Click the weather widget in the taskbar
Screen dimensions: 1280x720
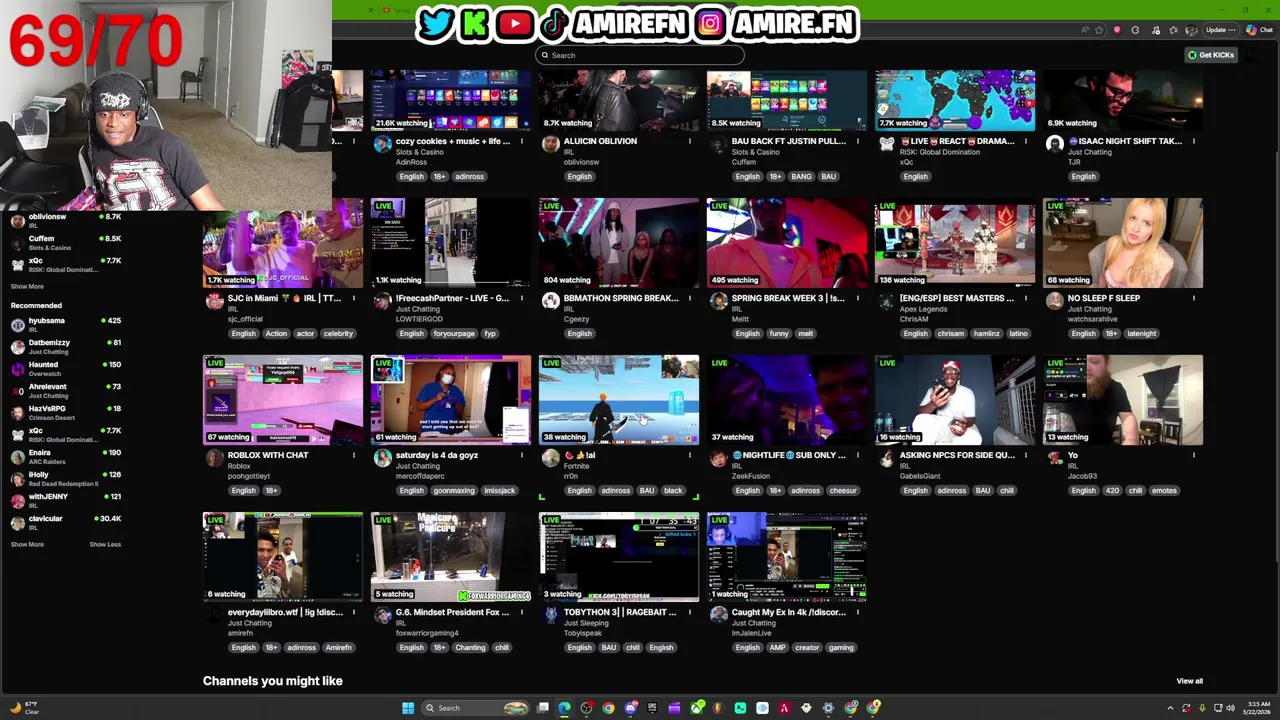click(x=24, y=708)
